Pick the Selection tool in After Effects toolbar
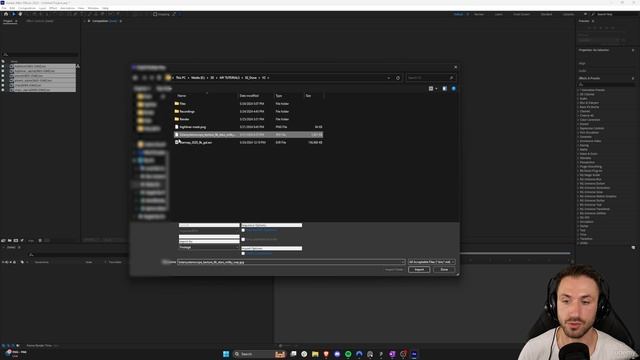This screenshot has width=640, height=360. pyautogui.click(x=13, y=14)
